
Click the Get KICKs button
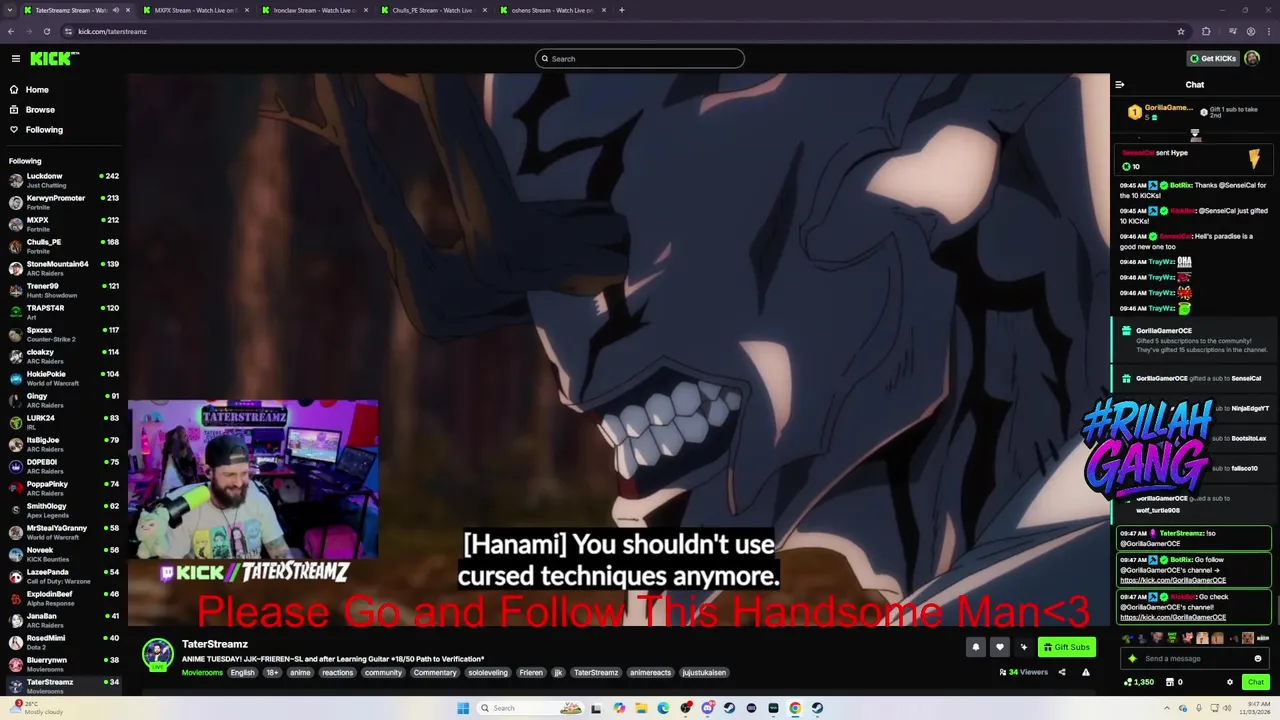1213,58
